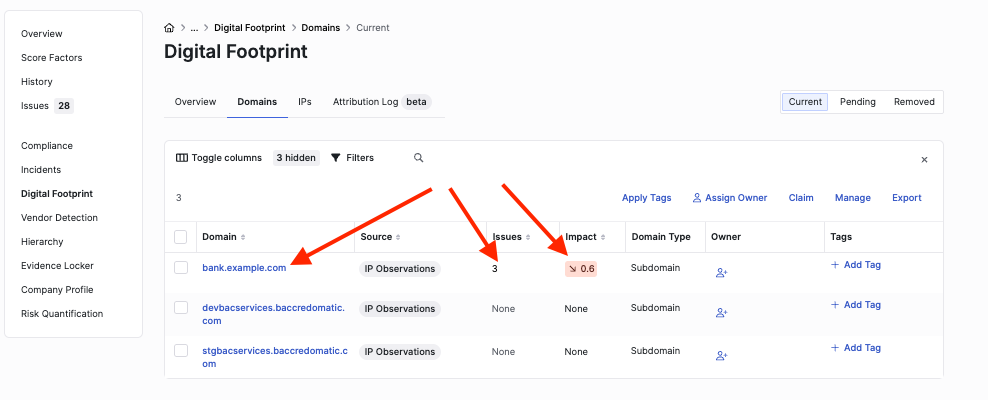Expand collapsed breadcrumb ellipsis
The height and width of the screenshot is (400, 988).
tap(194, 28)
